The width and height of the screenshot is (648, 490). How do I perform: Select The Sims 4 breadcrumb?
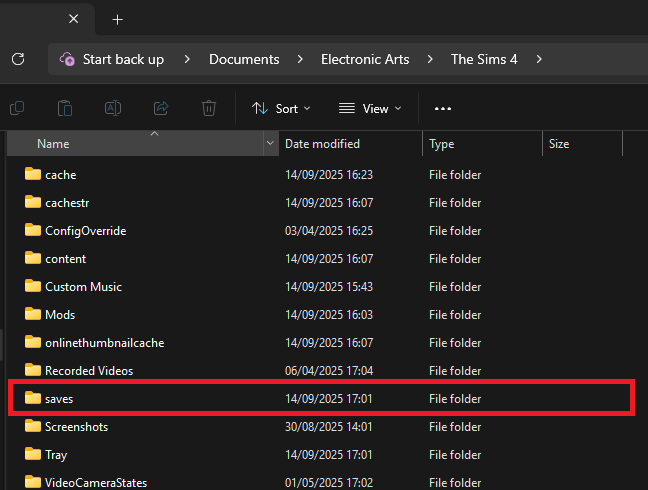click(484, 59)
